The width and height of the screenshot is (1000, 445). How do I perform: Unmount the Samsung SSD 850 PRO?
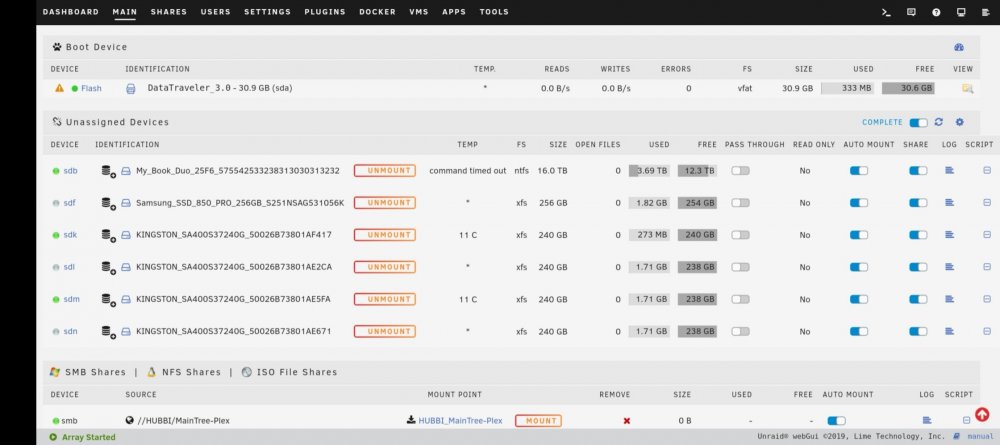385,203
